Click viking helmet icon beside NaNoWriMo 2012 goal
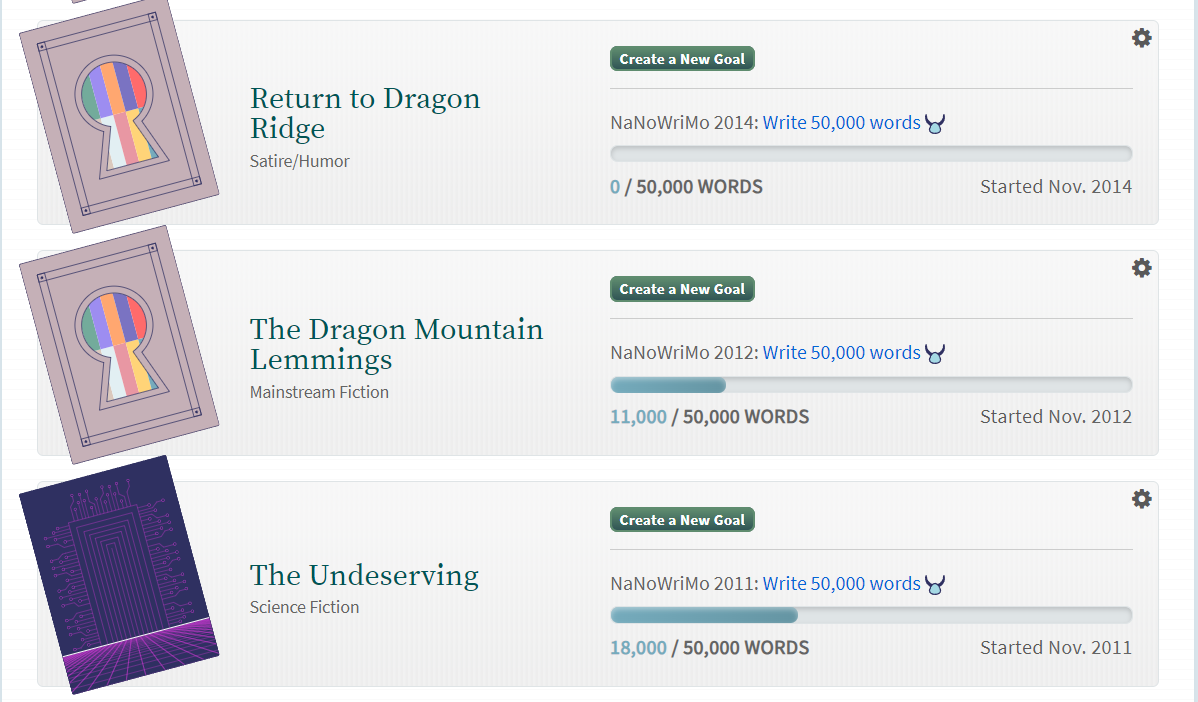The image size is (1198, 702). 935,354
